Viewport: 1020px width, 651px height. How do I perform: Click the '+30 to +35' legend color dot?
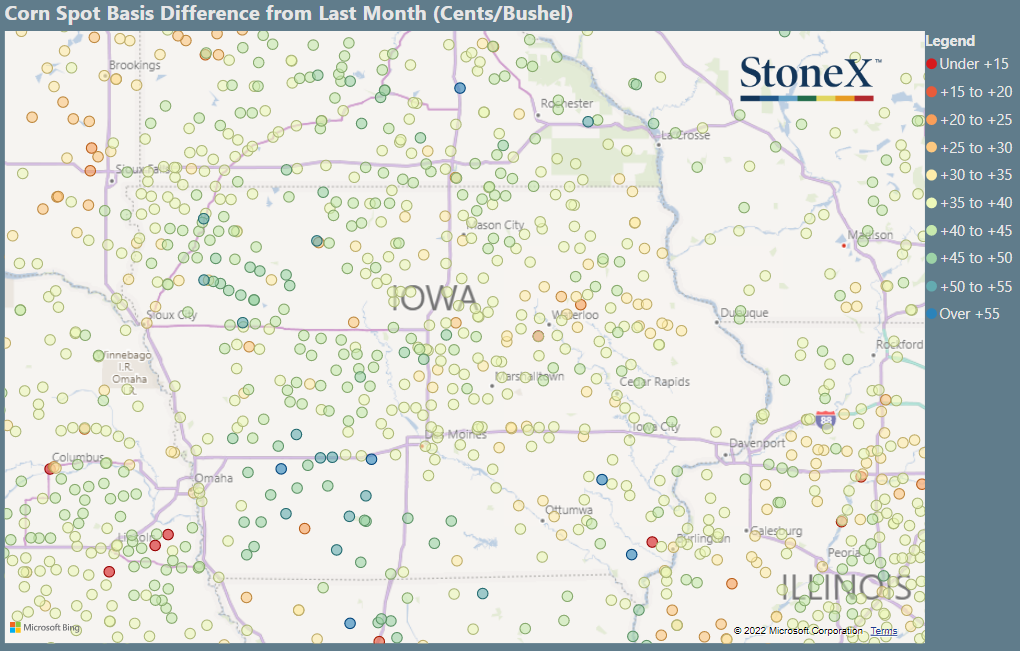(x=931, y=175)
